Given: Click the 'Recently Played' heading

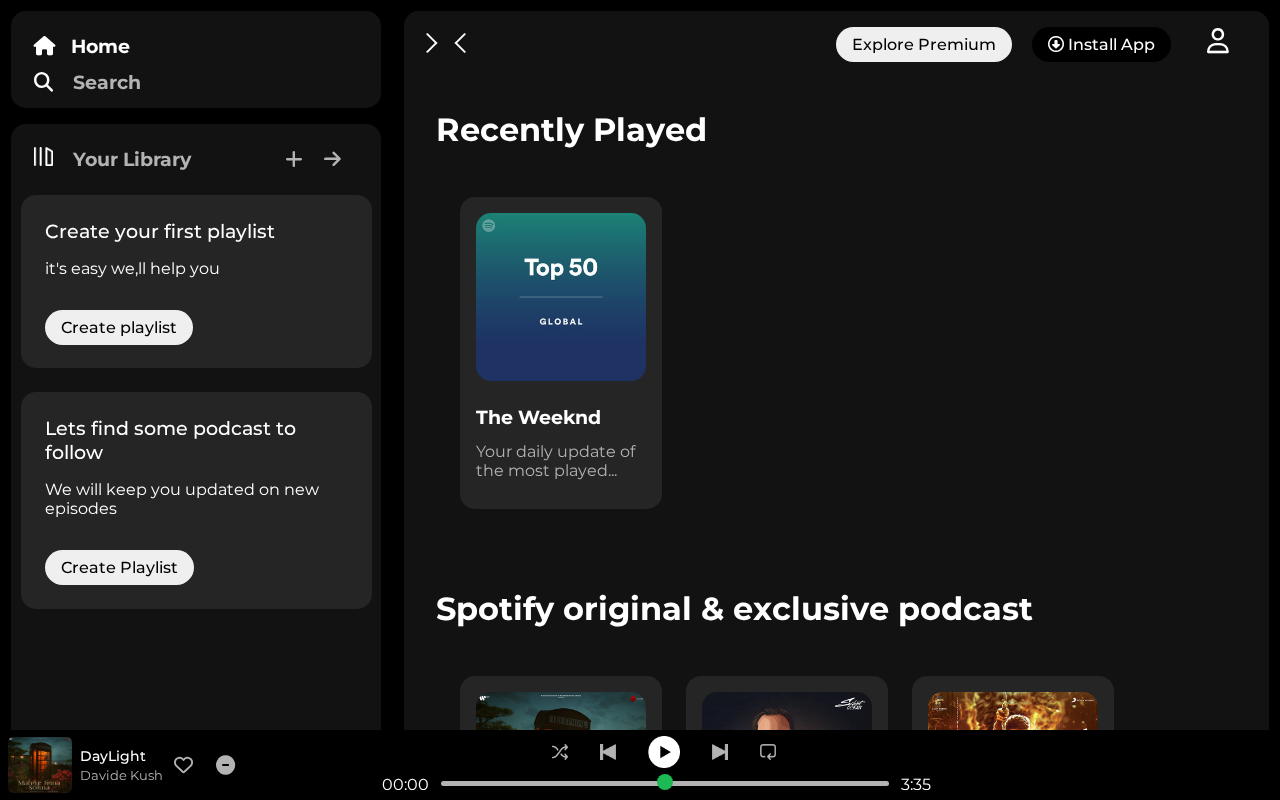Looking at the screenshot, I should 571,130.
